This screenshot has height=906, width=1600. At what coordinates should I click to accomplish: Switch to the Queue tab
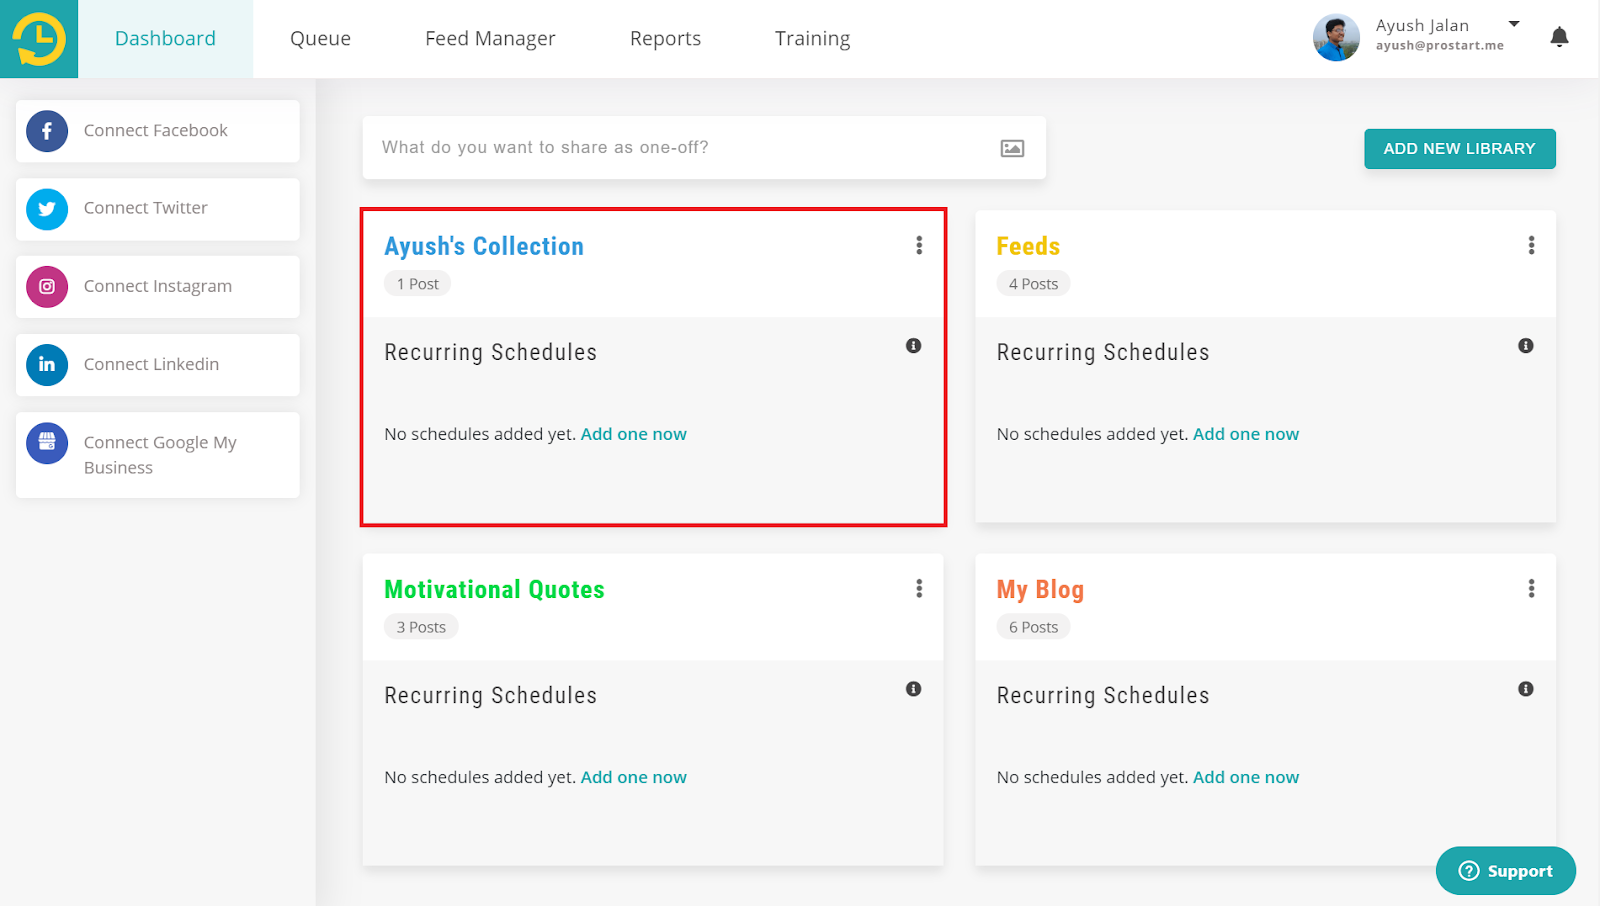(x=320, y=39)
